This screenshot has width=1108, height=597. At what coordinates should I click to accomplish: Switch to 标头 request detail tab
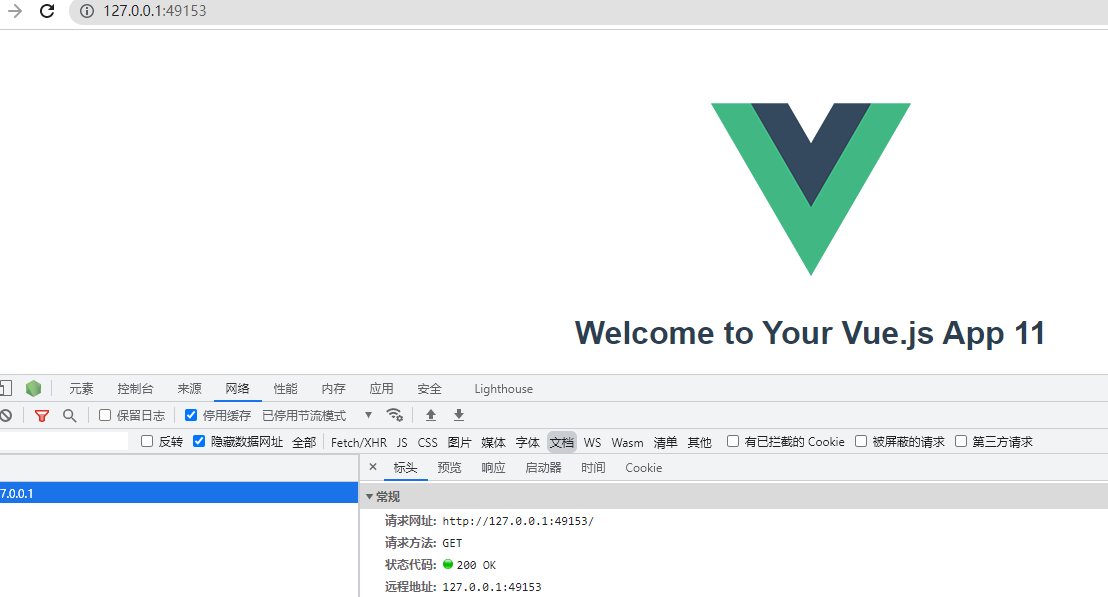pos(406,468)
